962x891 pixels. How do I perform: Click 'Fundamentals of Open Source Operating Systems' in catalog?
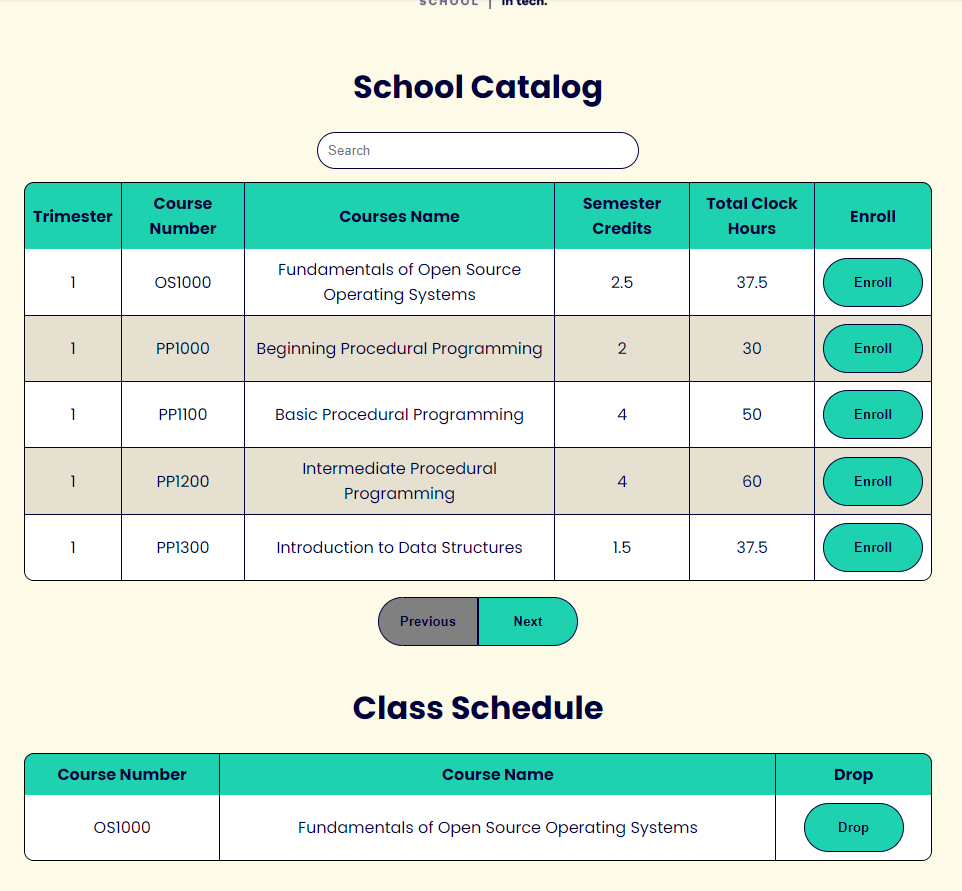(x=399, y=282)
